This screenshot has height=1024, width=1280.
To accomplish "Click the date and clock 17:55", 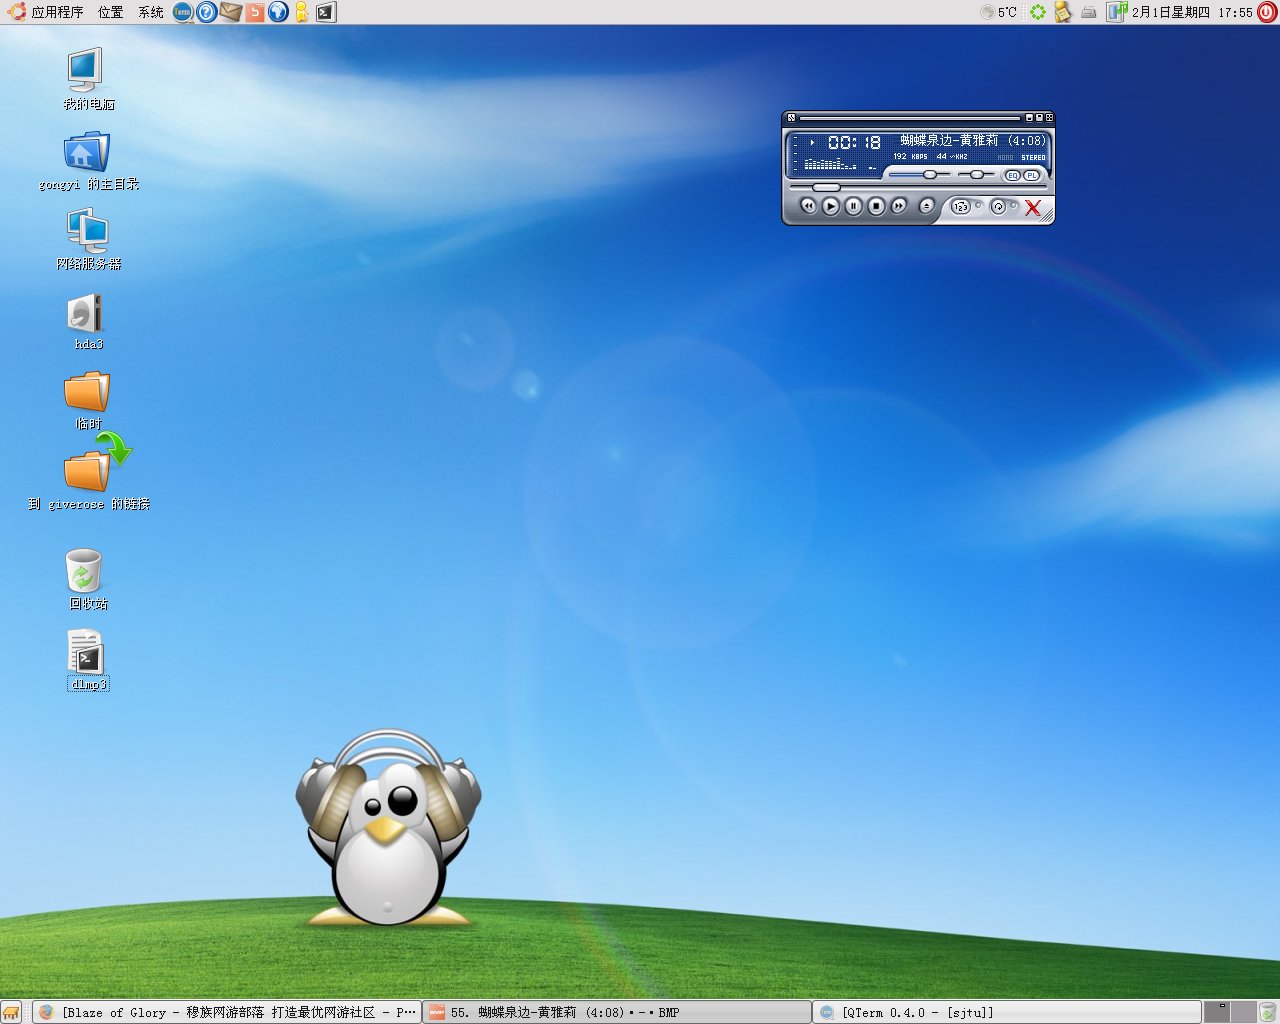I will [1192, 12].
